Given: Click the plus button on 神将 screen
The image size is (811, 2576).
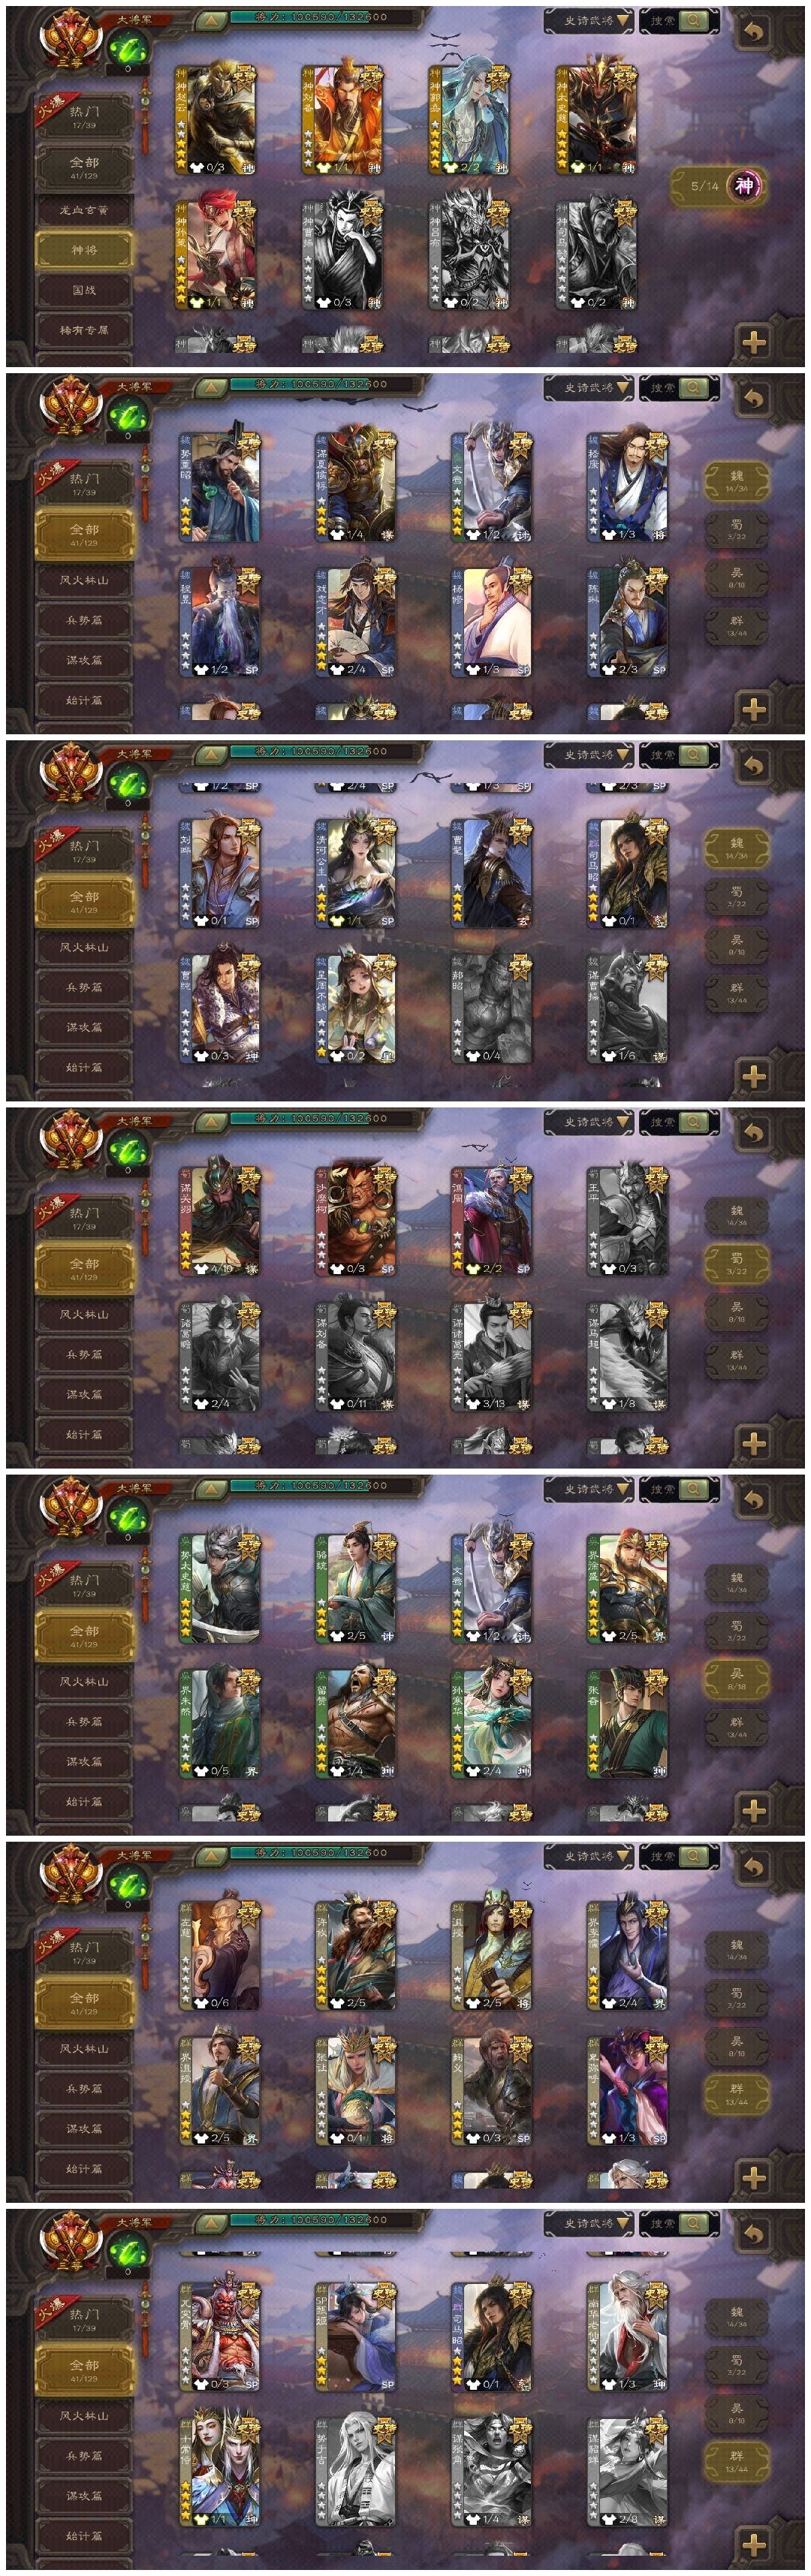Looking at the screenshot, I should (x=754, y=341).
